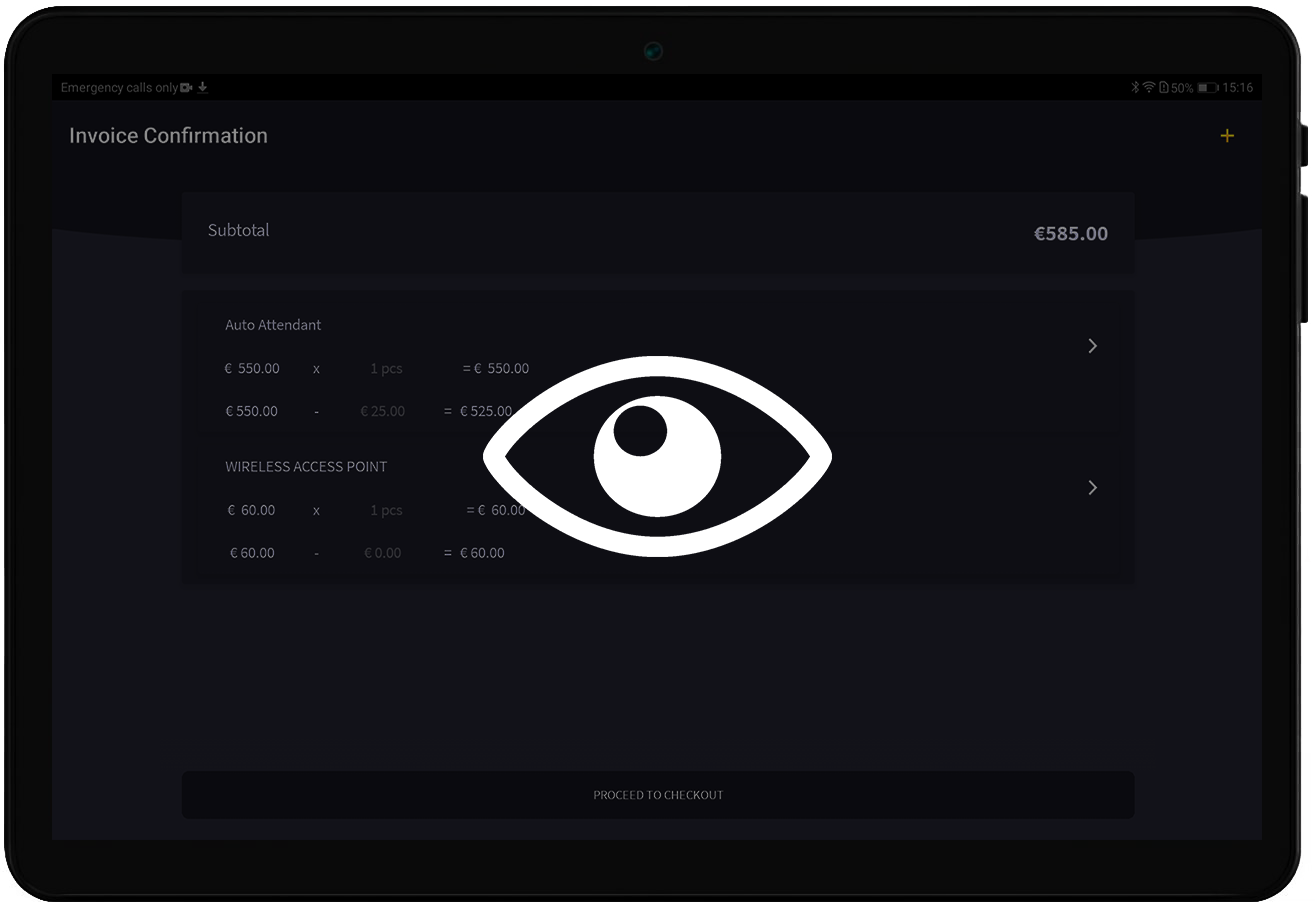Click the Invoice Confirmation page title

(168, 136)
